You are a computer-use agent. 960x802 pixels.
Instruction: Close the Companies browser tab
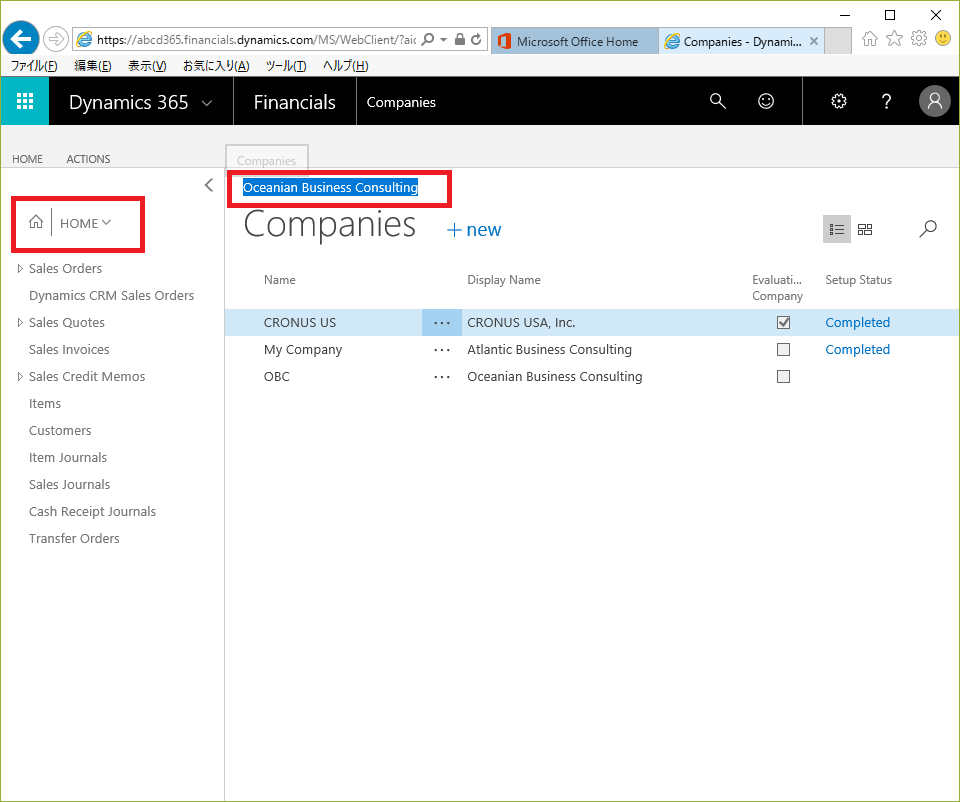click(814, 41)
